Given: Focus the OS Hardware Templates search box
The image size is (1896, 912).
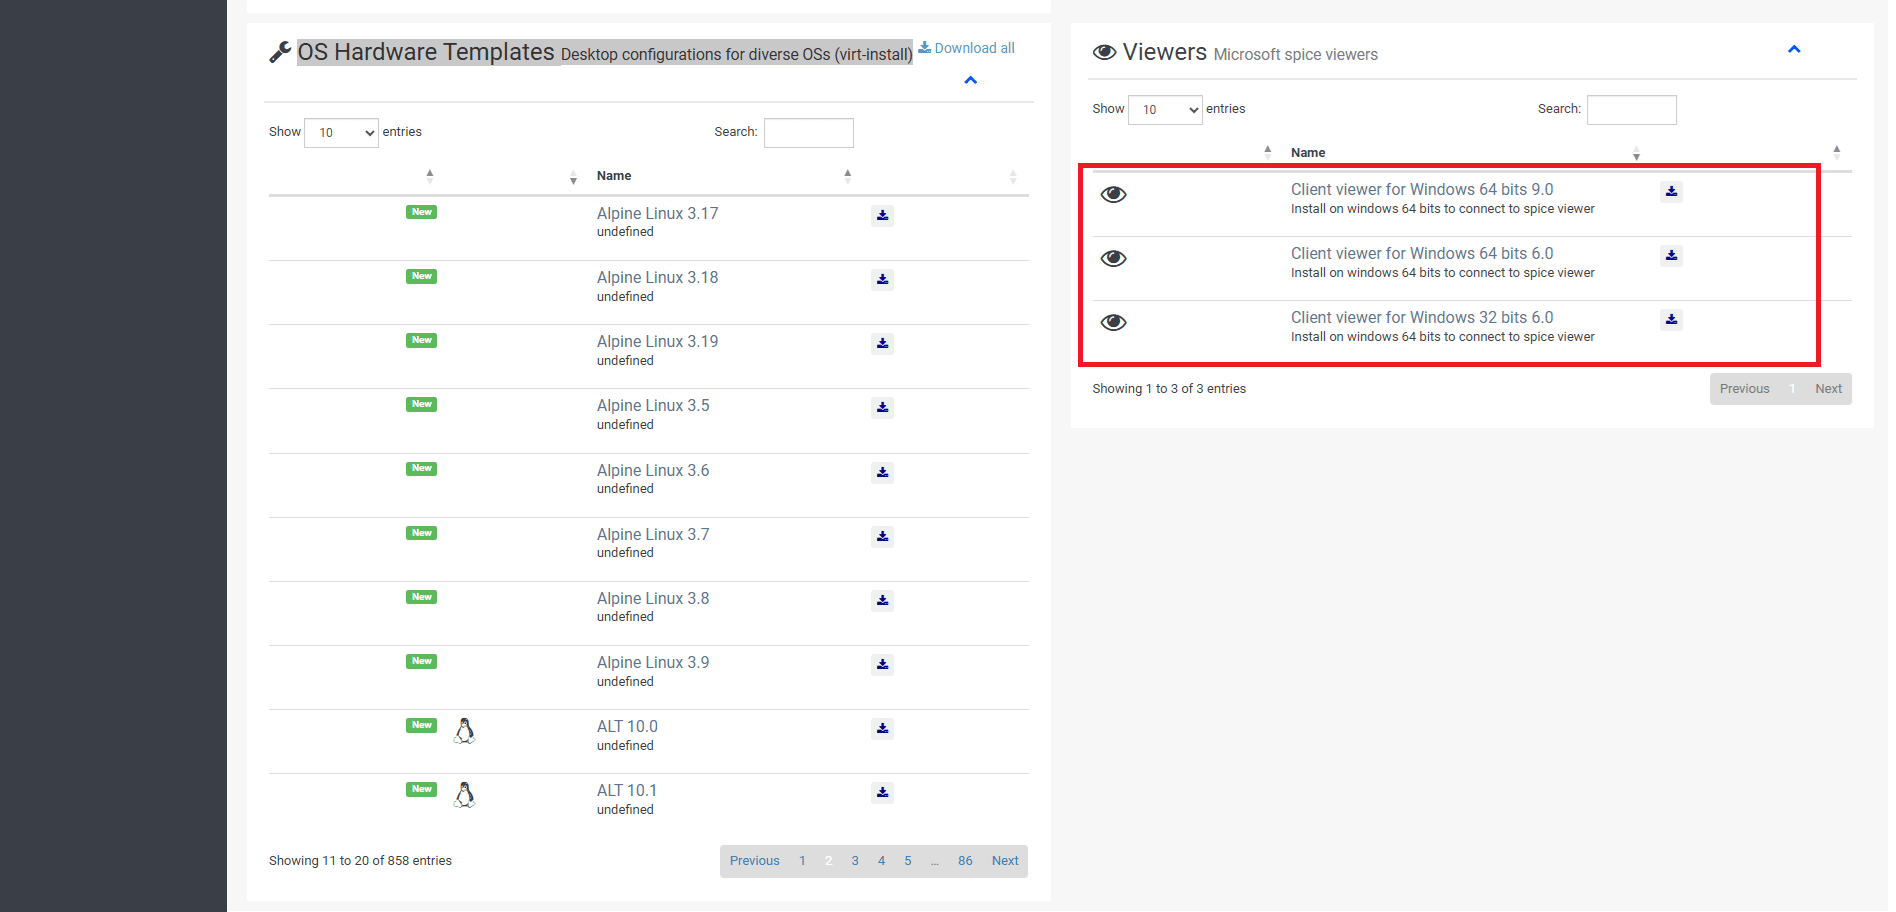Looking at the screenshot, I should pyautogui.click(x=808, y=133).
